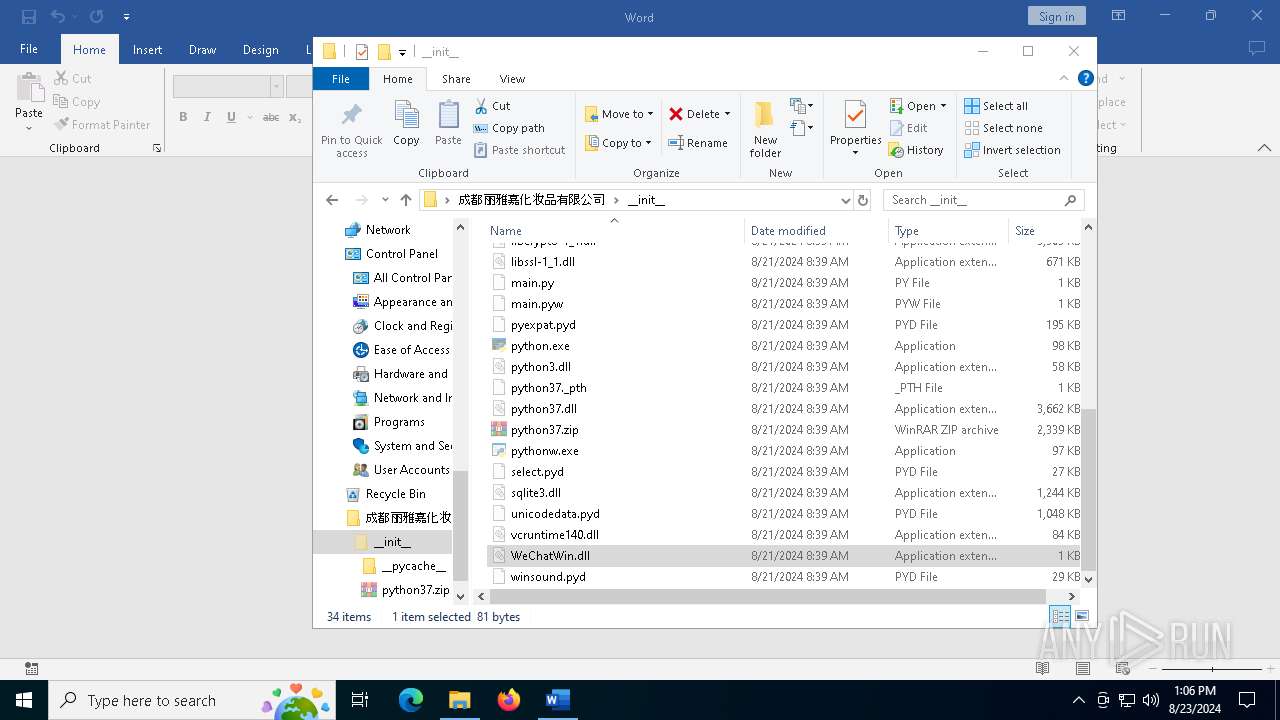Open the Word Draw tab
Image resolution: width=1280 pixels, height=720 pixels.
(x=202, y=50)
